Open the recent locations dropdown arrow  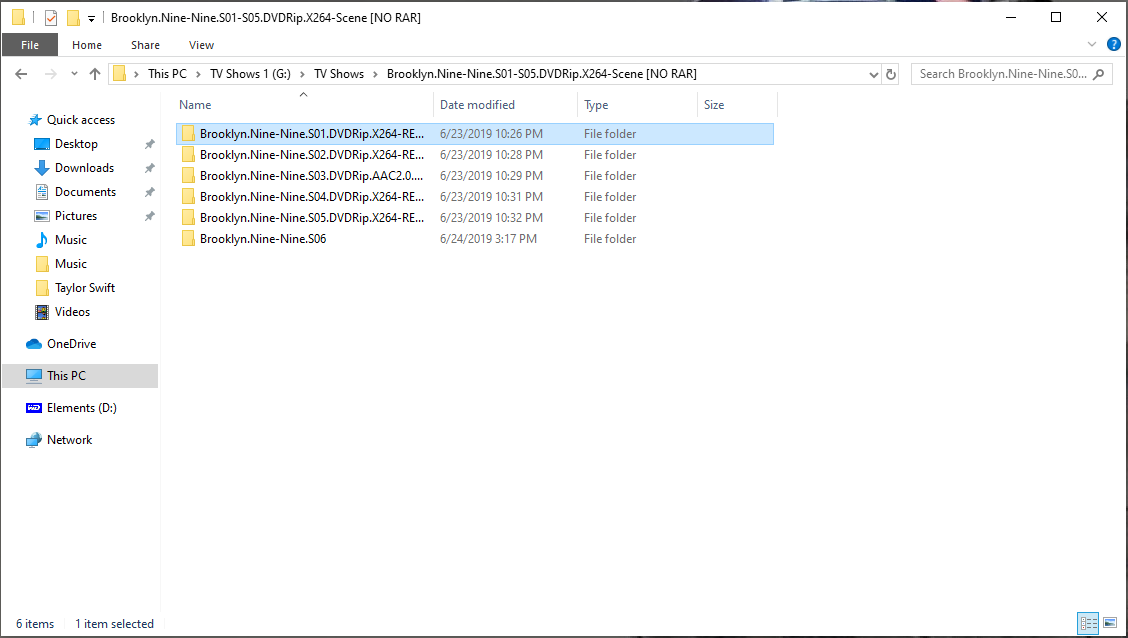[74, 73]
